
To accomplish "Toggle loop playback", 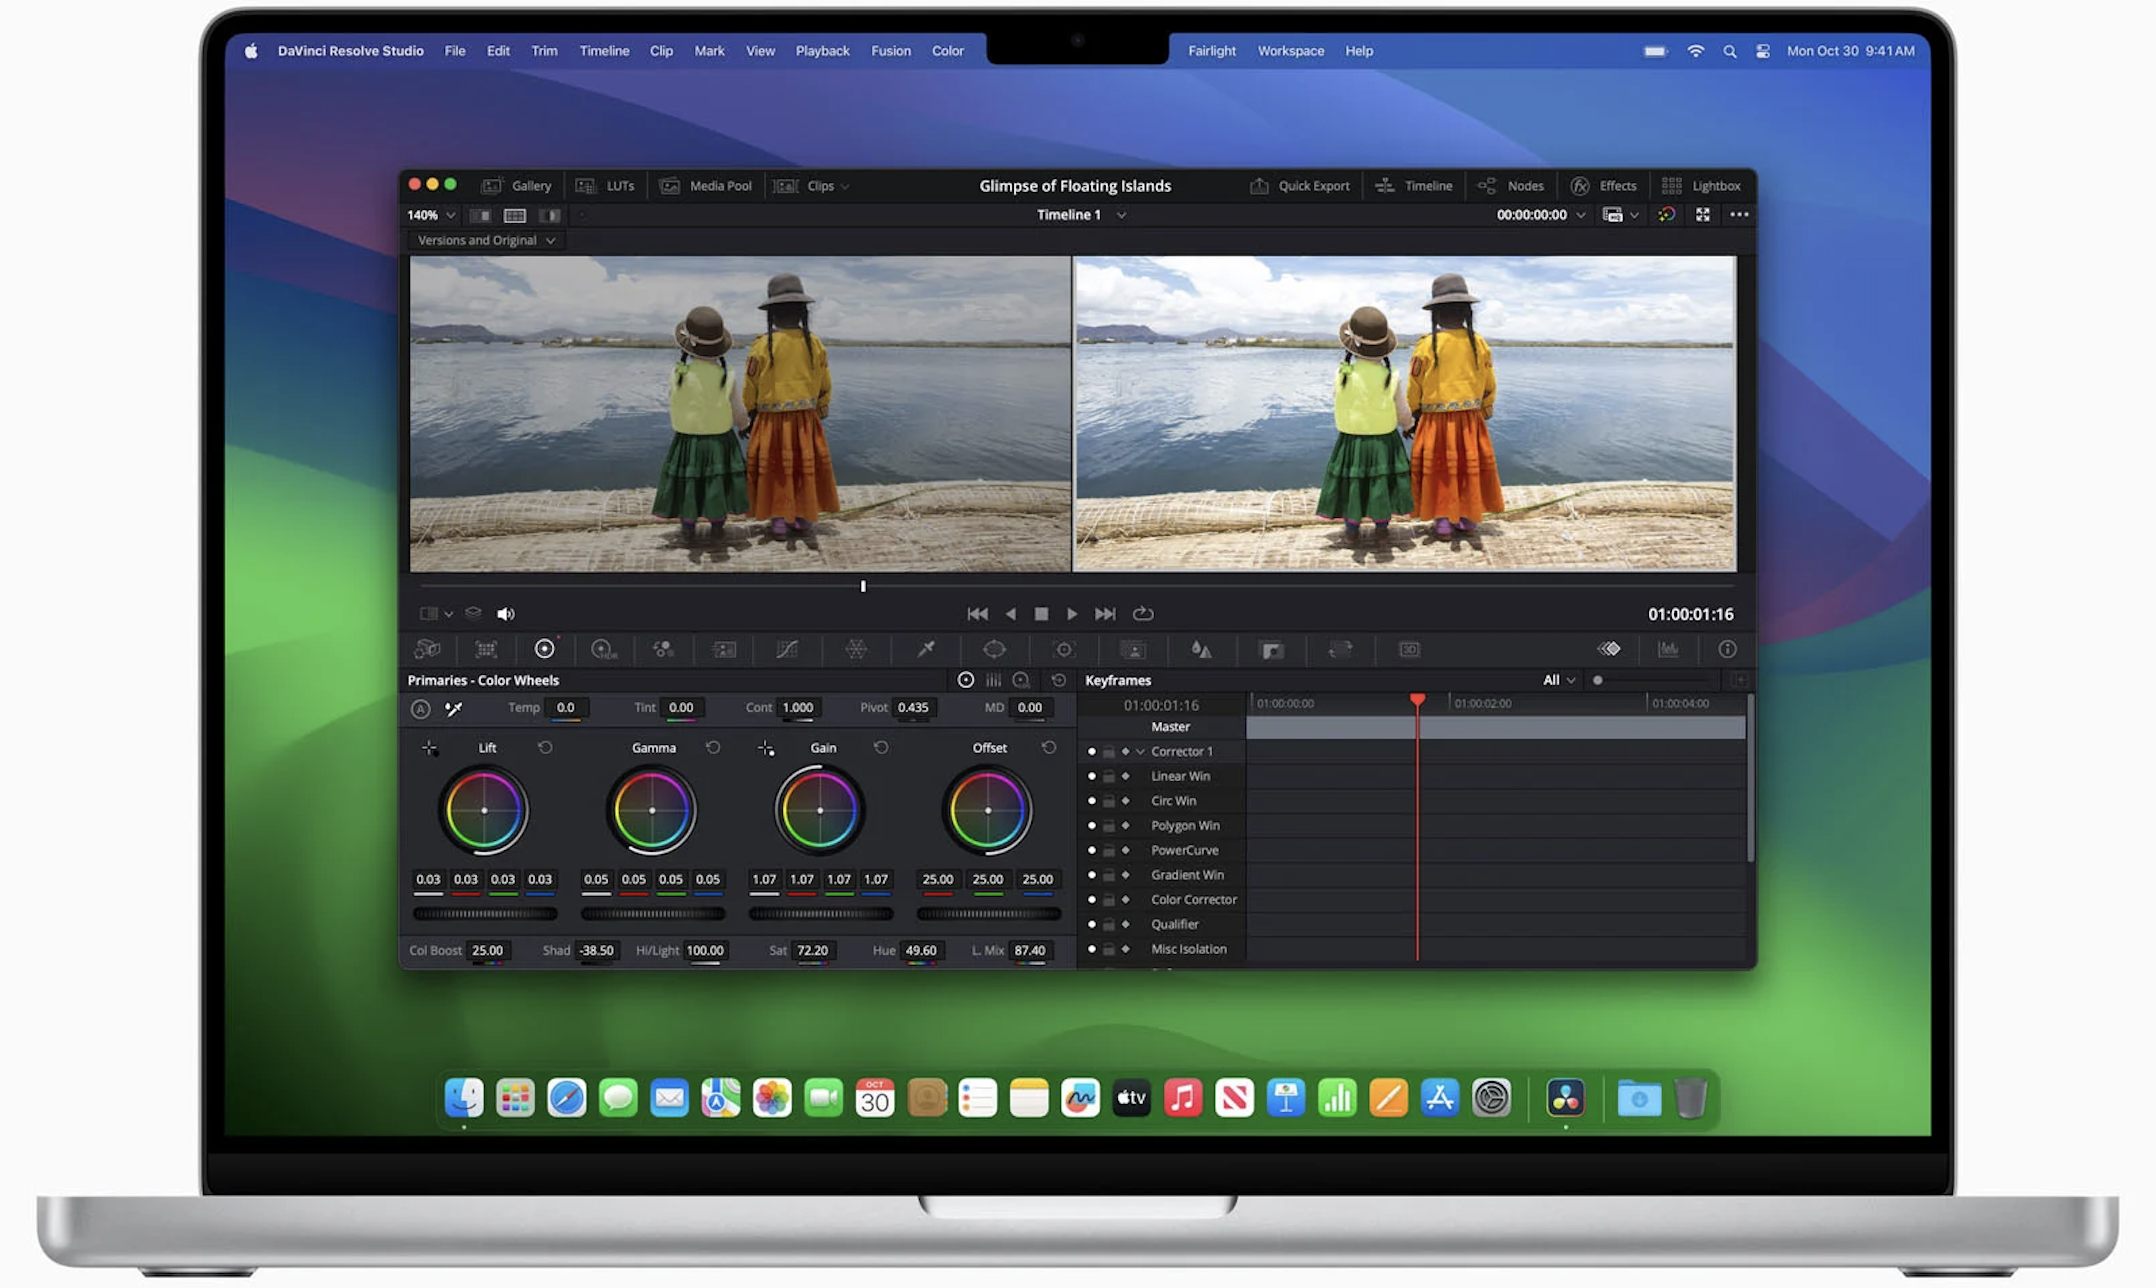I will pyautogui.click(x=1143, y=613).
